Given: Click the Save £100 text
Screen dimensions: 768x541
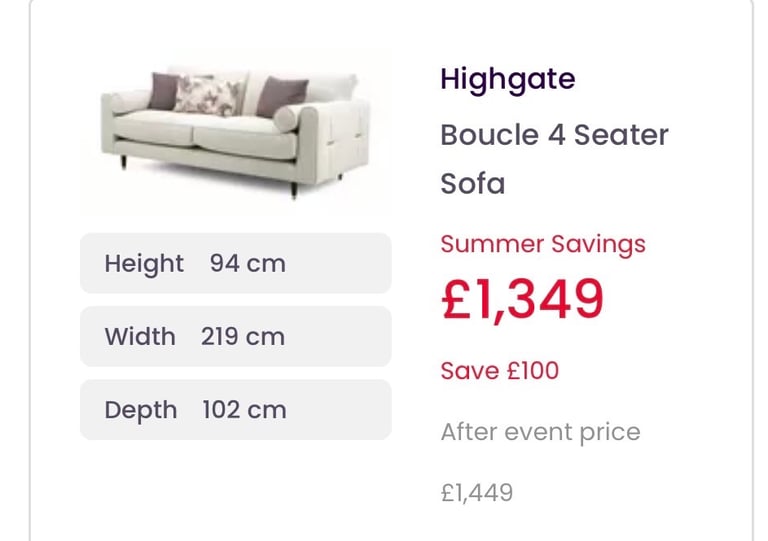Looking at the screenshot, I should click(500, 371).
